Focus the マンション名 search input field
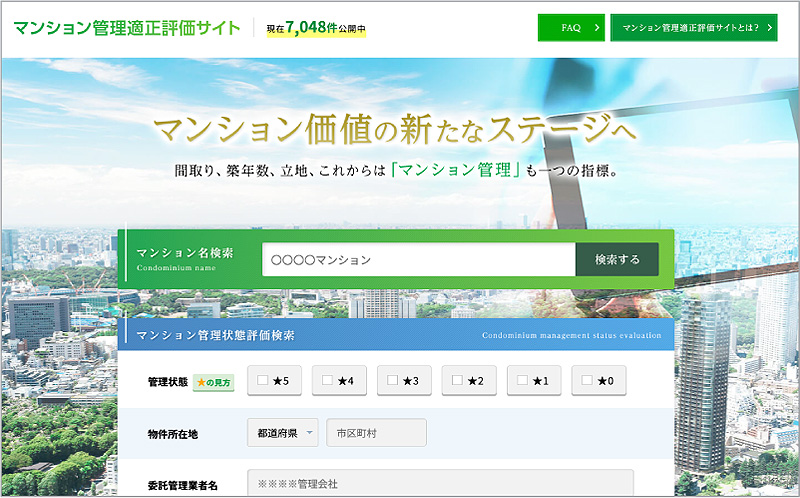 point(418,259)
